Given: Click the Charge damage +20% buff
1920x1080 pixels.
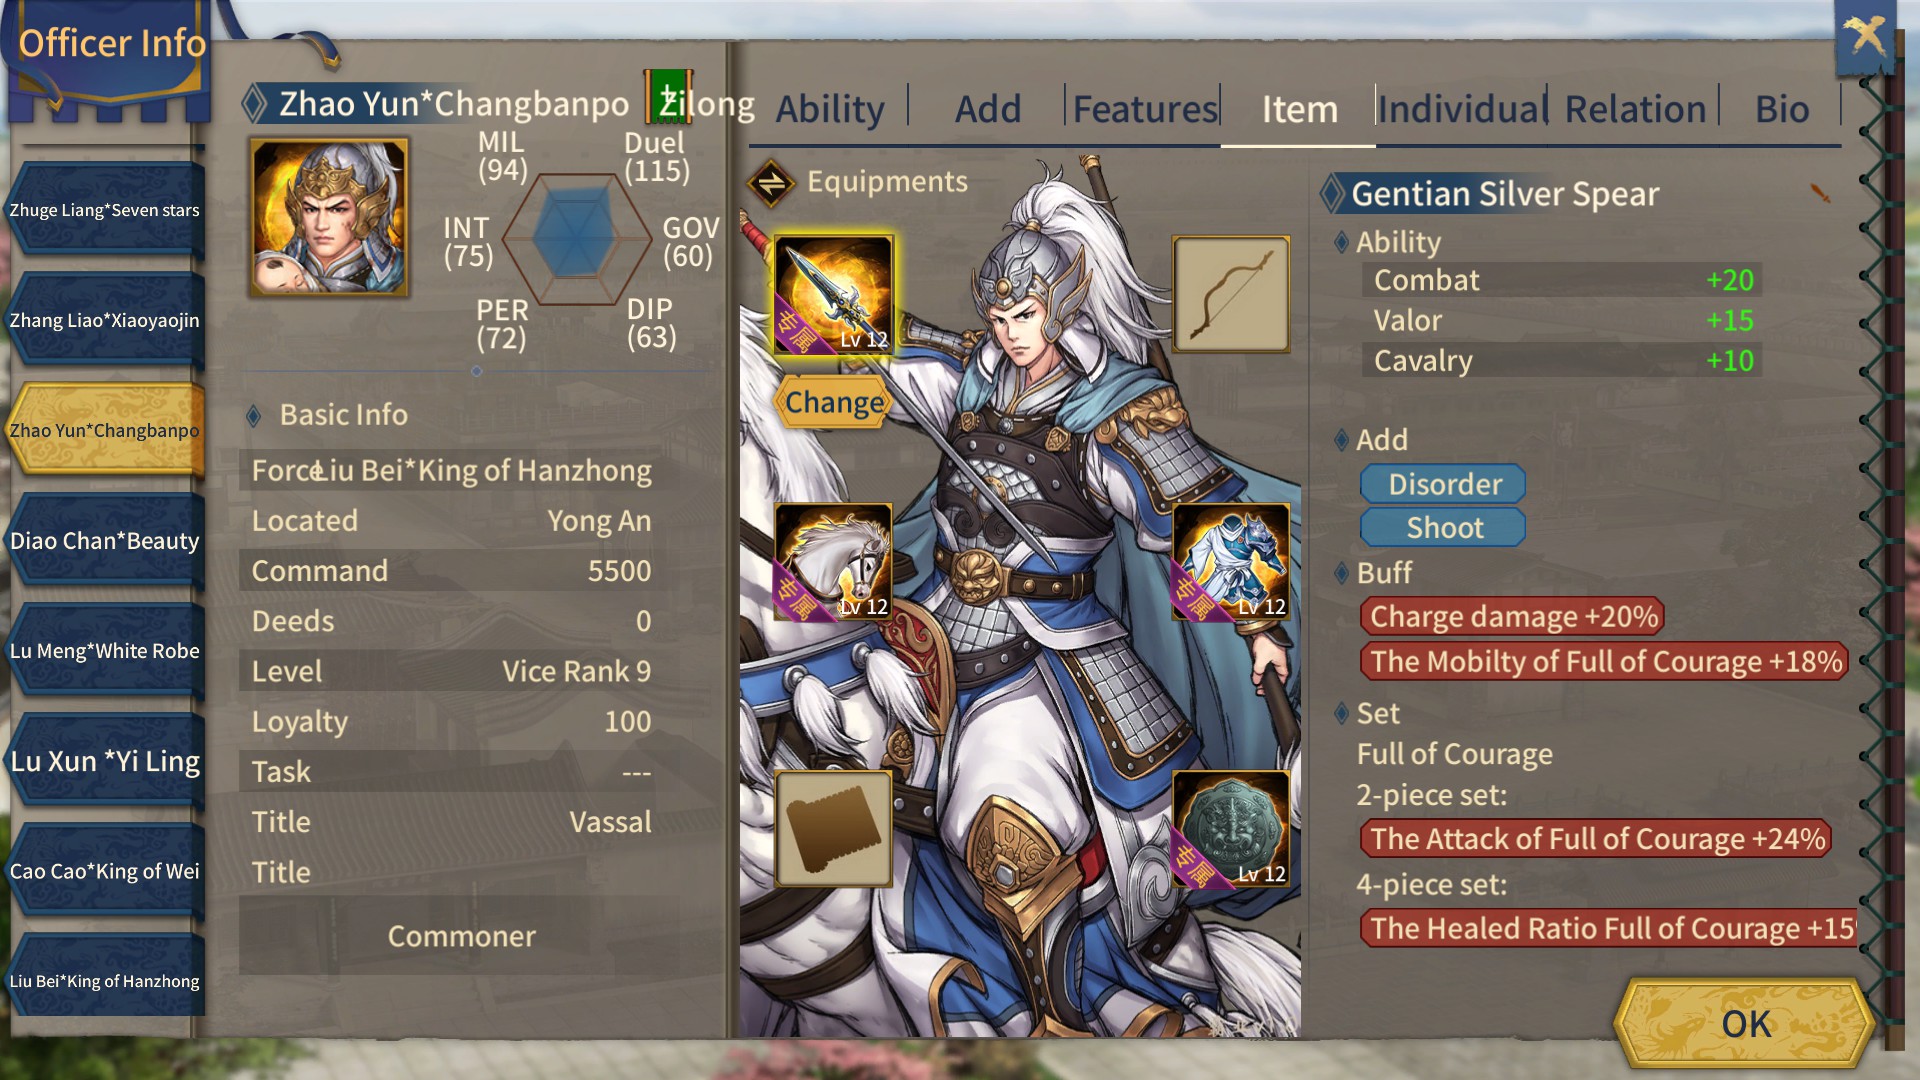Looking at the screenshot, I should tap(1513, 616).
